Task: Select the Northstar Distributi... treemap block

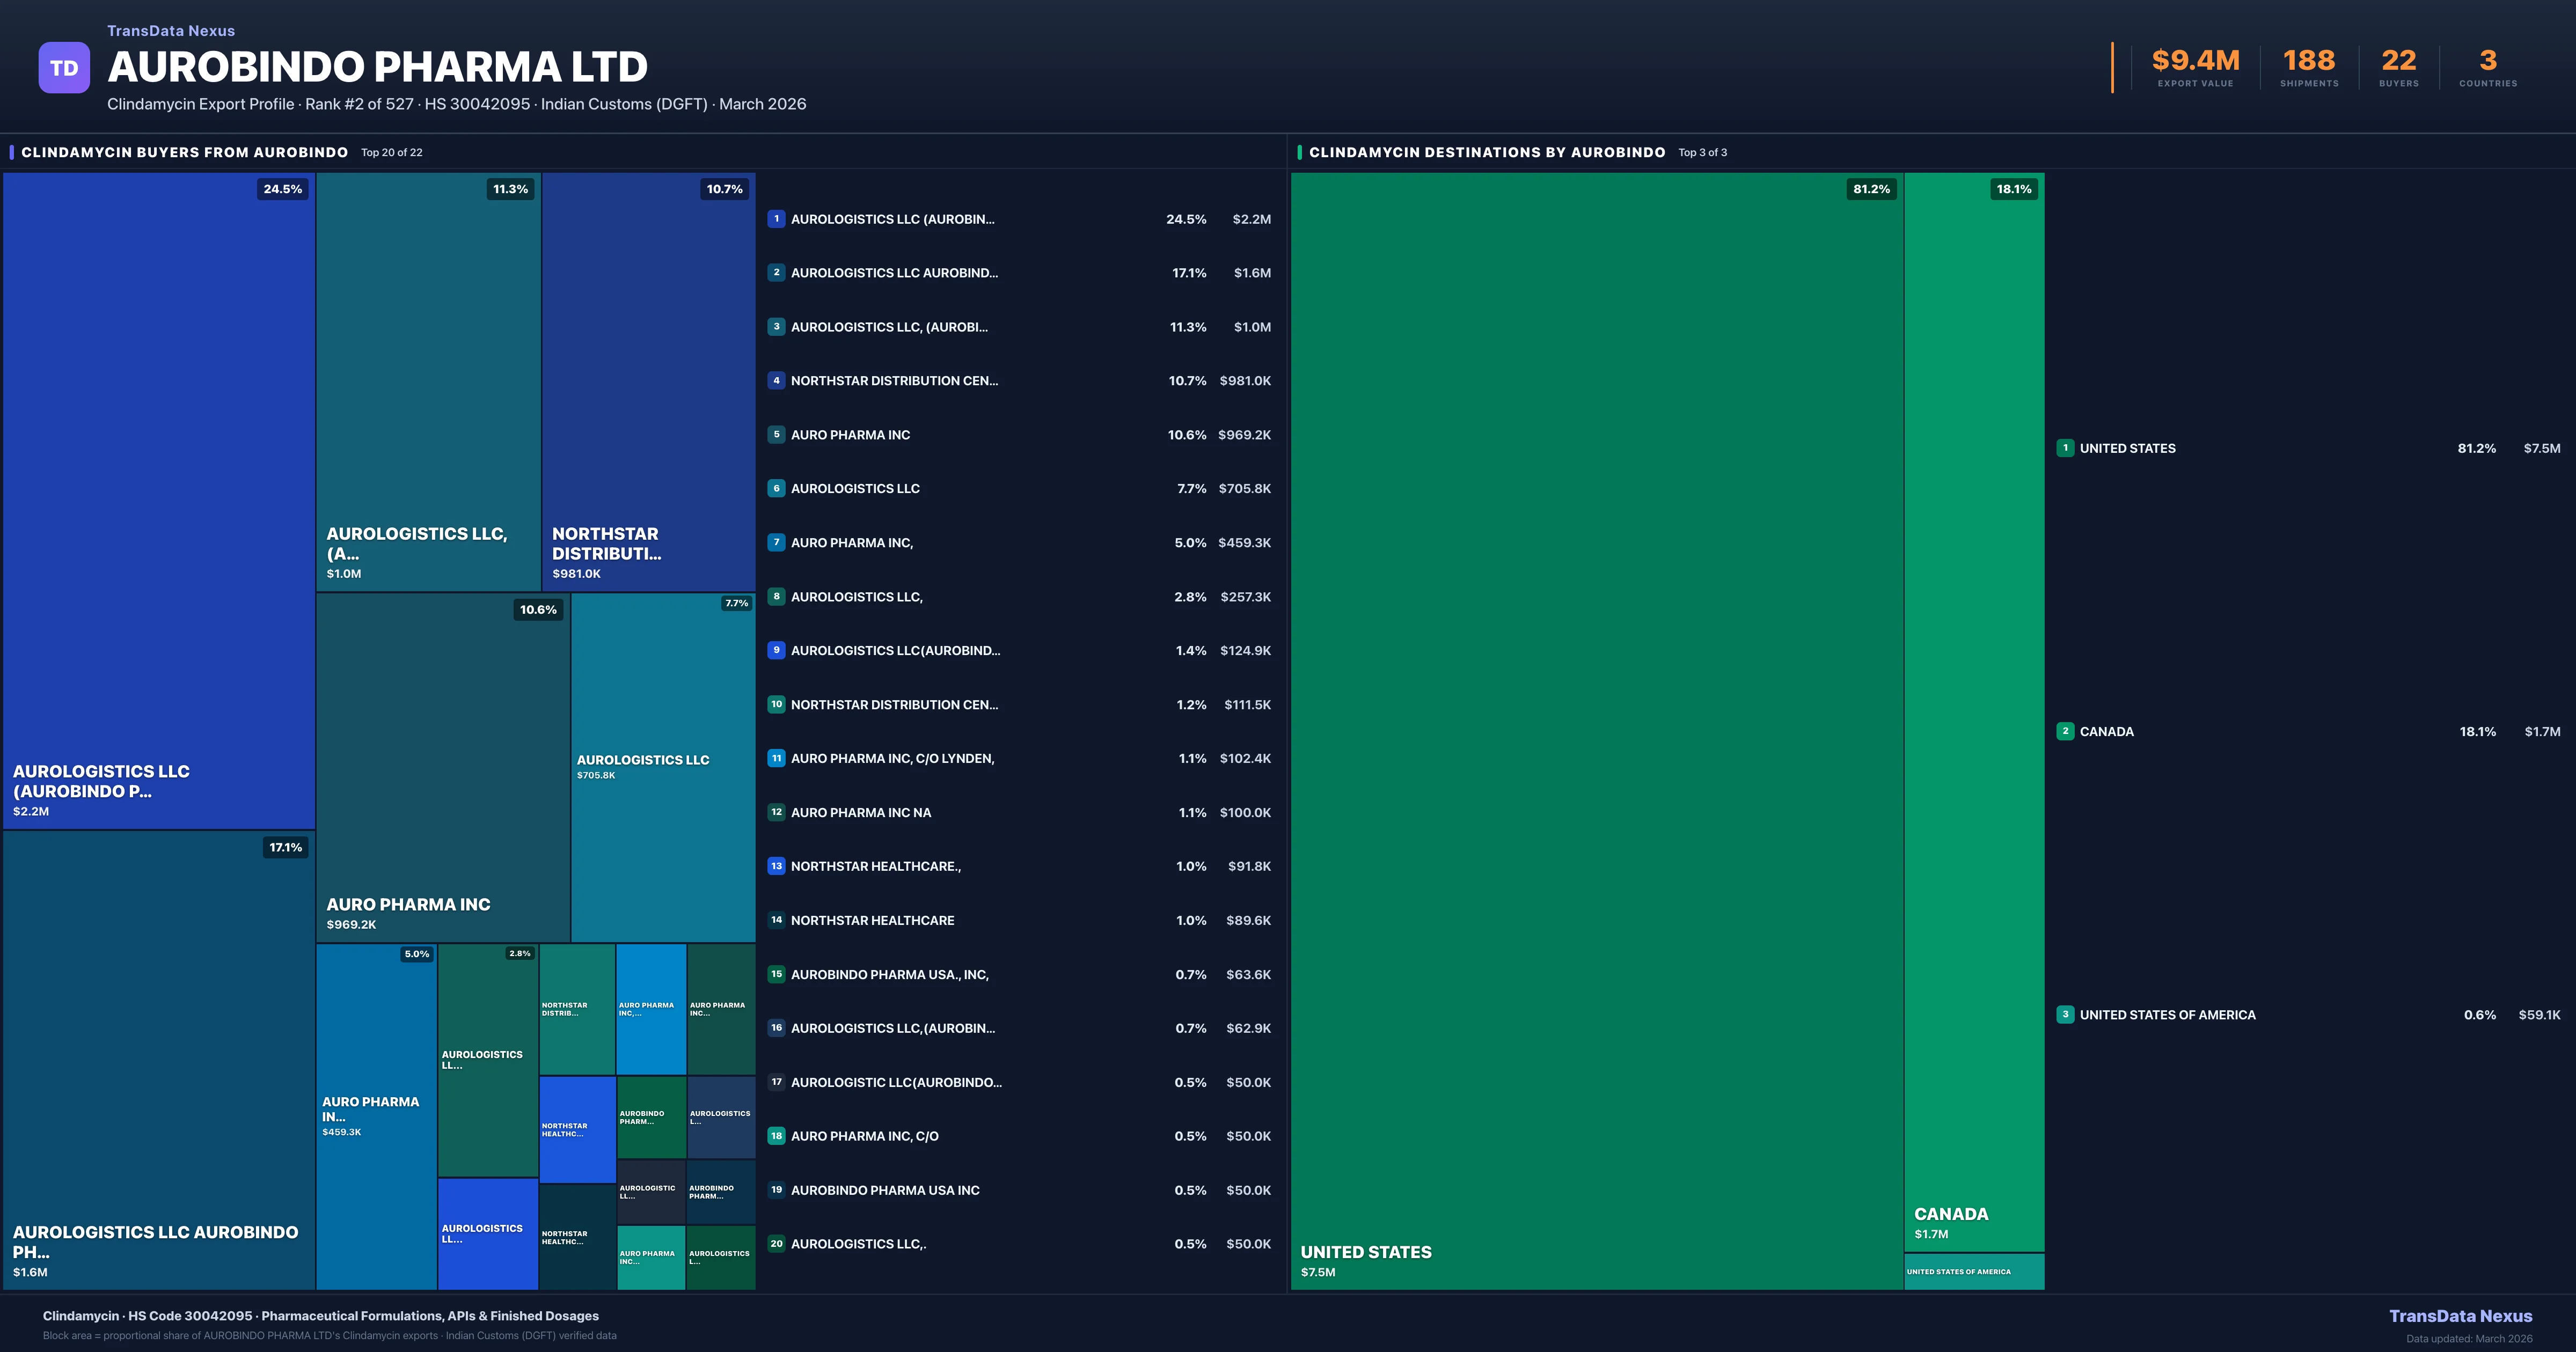Action: [x=648, y=380]
